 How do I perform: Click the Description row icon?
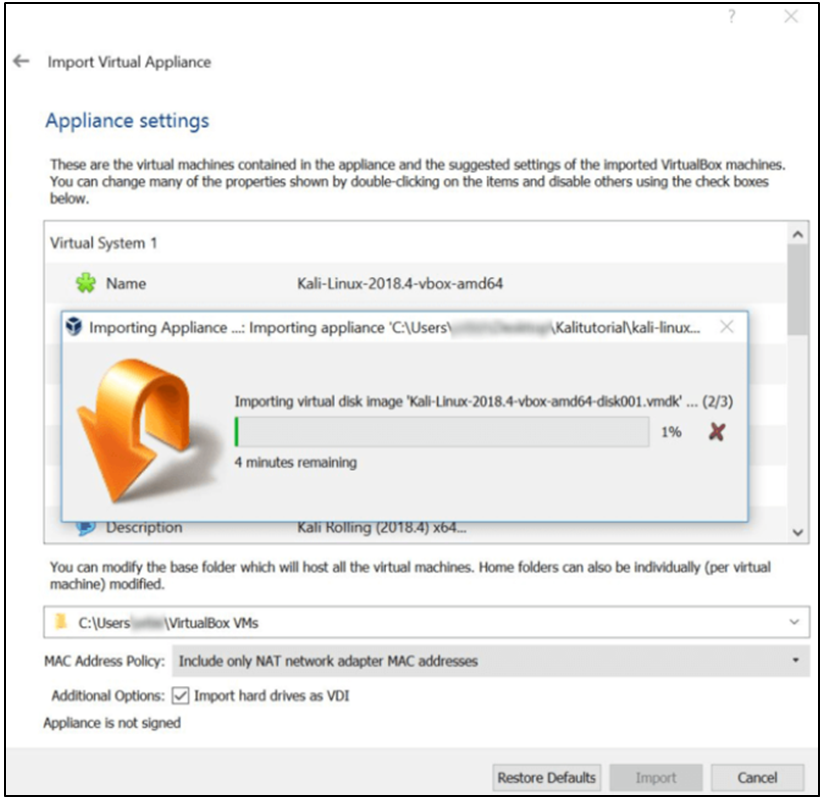tap(86, 527)
